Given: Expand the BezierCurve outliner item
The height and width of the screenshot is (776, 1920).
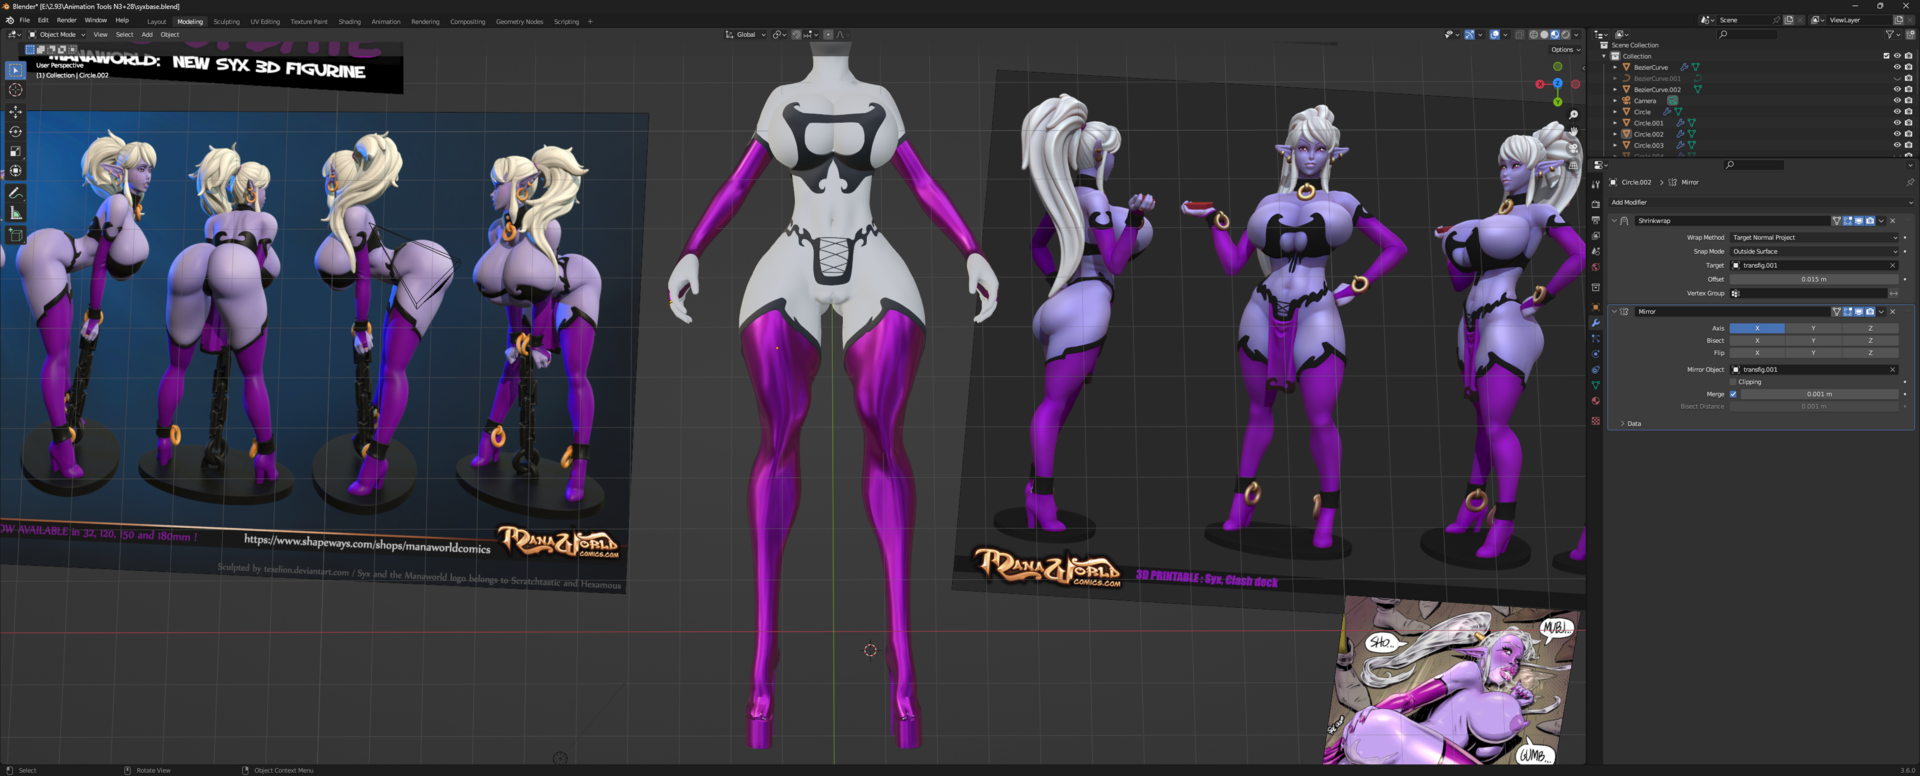Looking at the screenshot, I should (x=1615, y=67).
